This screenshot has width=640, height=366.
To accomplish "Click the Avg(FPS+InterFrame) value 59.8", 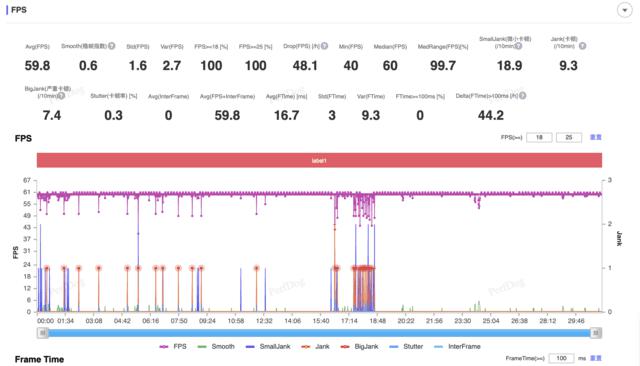I will (x=227, y=115).
